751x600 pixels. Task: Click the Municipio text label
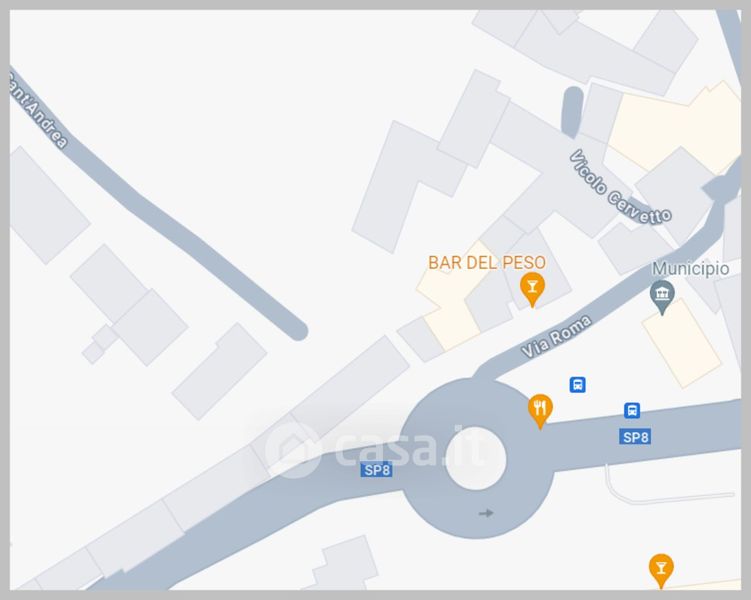pos(690,268)
